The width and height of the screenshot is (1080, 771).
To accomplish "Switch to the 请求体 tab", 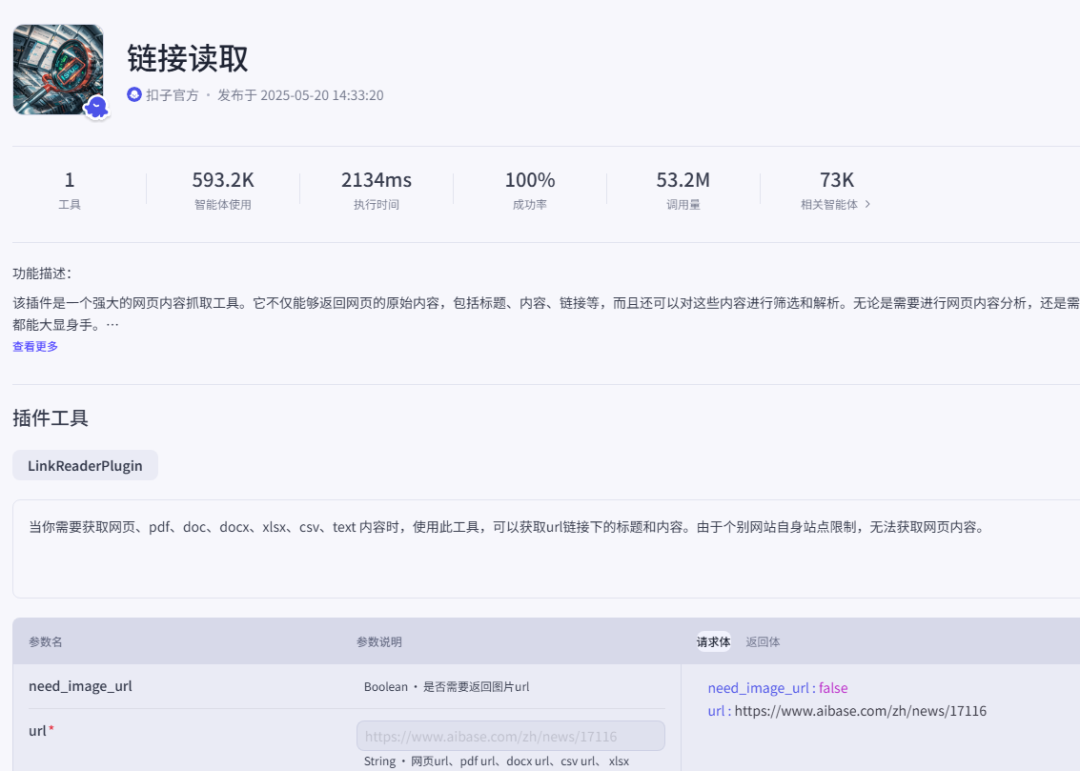I will [713, 642].
